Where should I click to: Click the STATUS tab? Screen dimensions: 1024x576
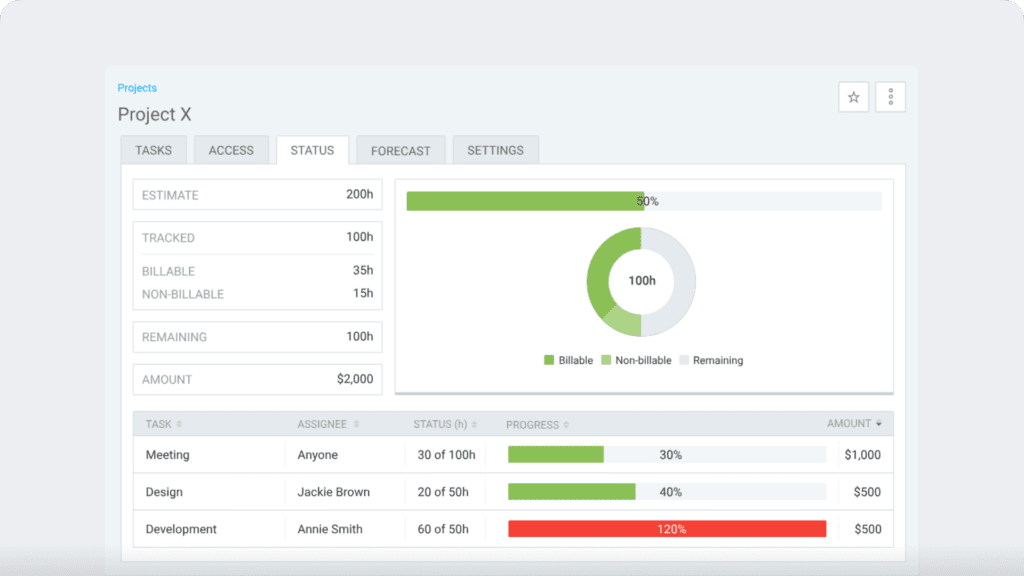[311, 149]
